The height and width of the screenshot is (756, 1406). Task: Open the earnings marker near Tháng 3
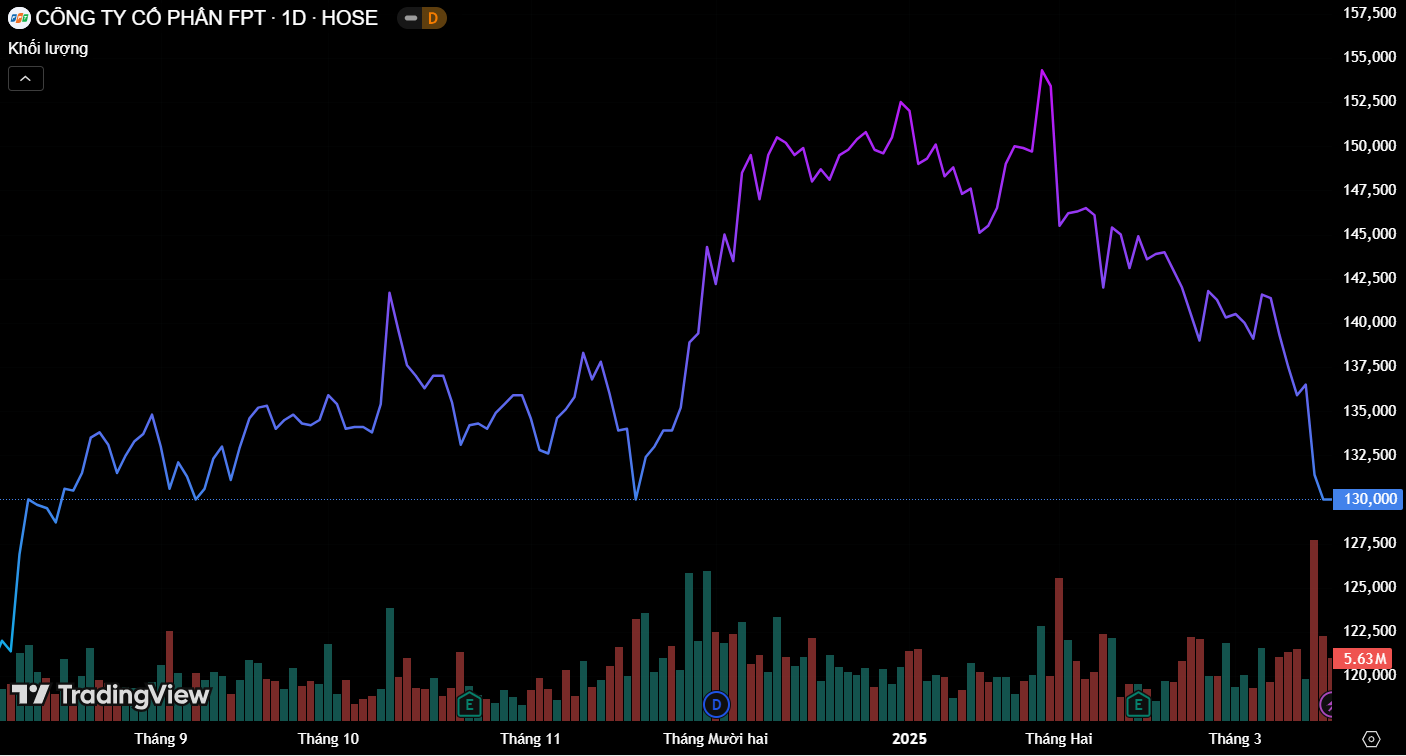(x=1137, y=704)
